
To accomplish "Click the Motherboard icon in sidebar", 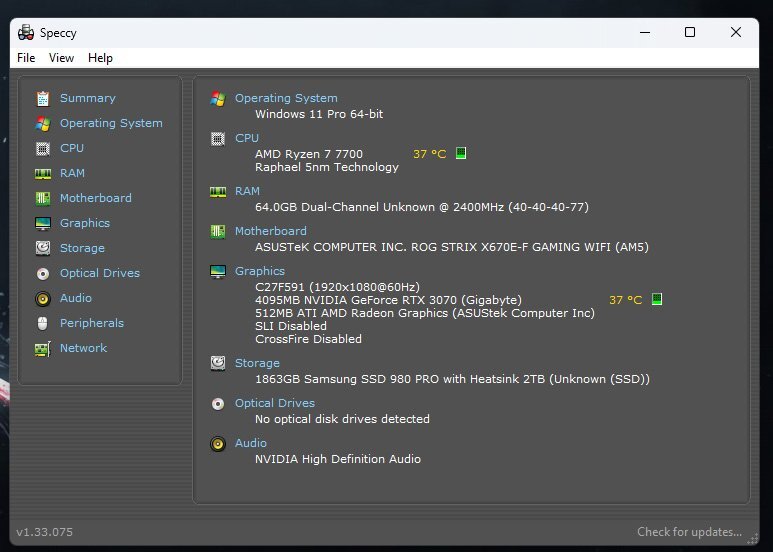I will [43, 199].
